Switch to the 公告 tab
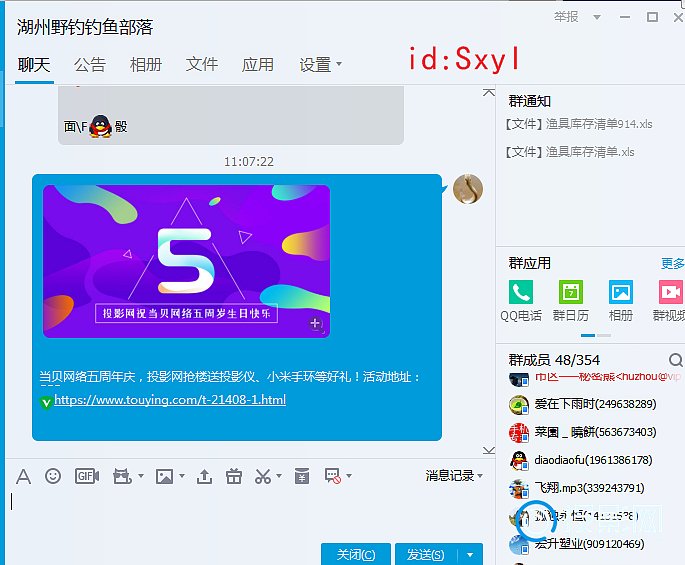 coord(90,65)
